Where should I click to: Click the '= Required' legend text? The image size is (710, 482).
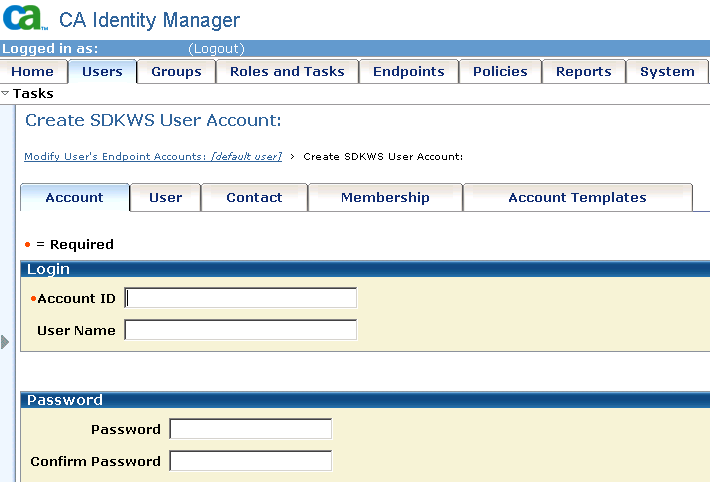click(x=75, y=245)
